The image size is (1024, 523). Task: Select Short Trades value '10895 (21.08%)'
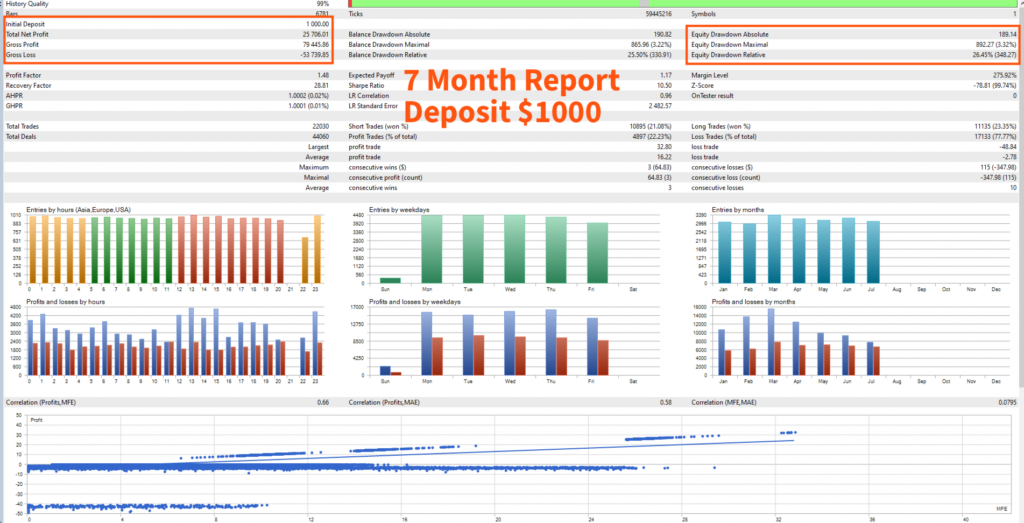(651, 126)
